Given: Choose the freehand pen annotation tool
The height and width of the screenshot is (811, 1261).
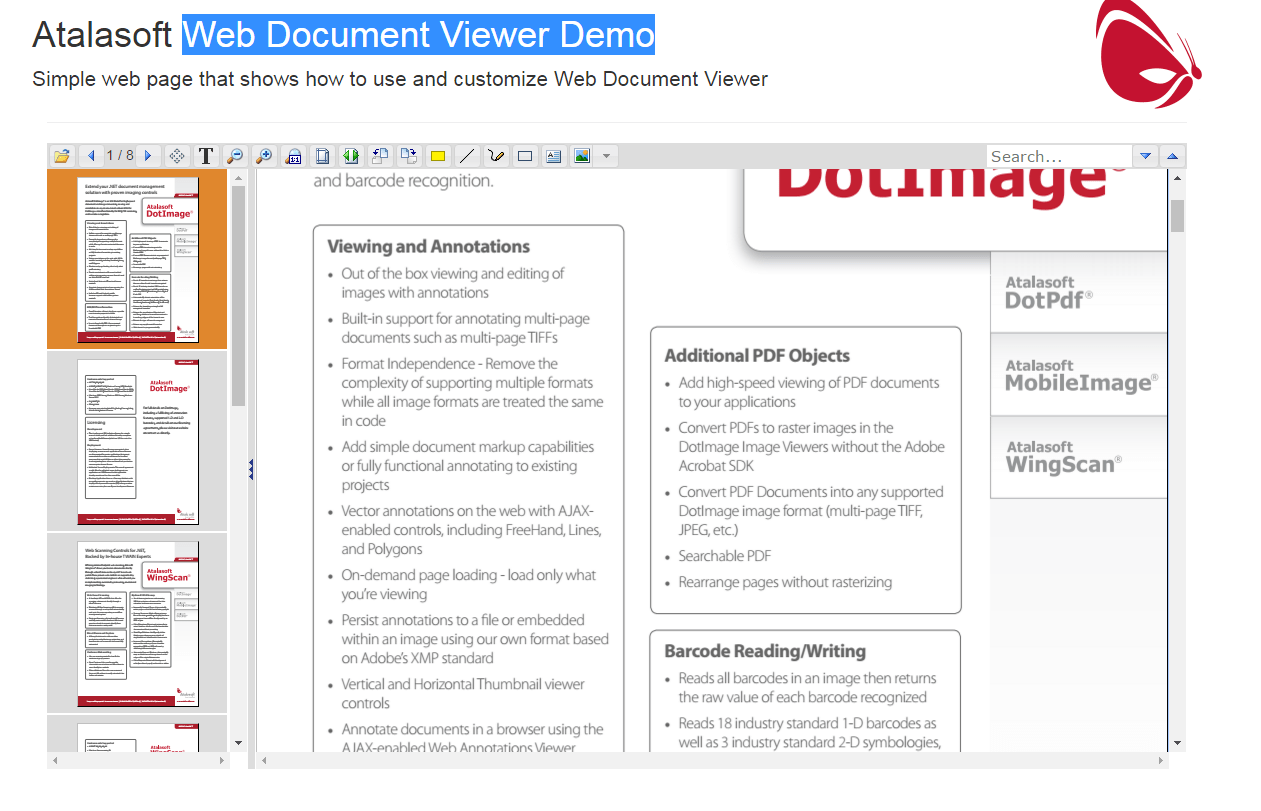Looking at the screenshot, I should [495, 156].
